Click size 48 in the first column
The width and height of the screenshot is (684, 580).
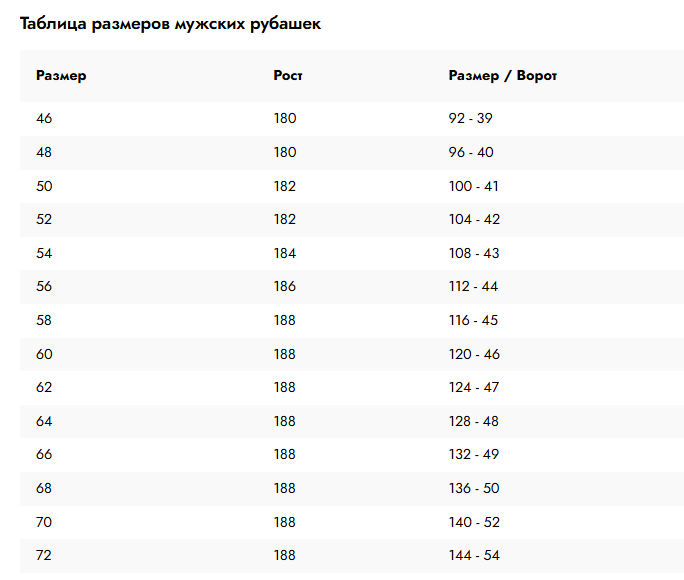click(x=44, y=152)
